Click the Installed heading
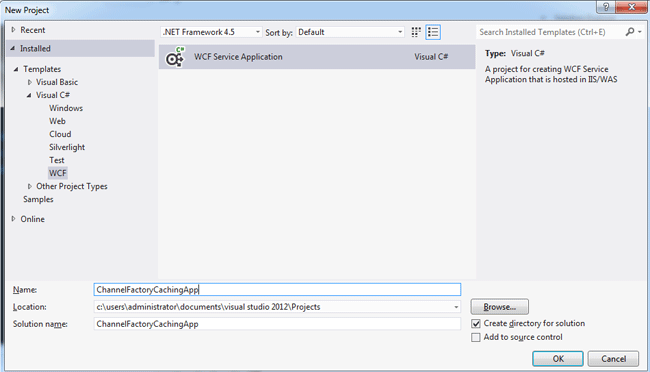The height and width of the screenshot is (372, 650). [35, 49]
